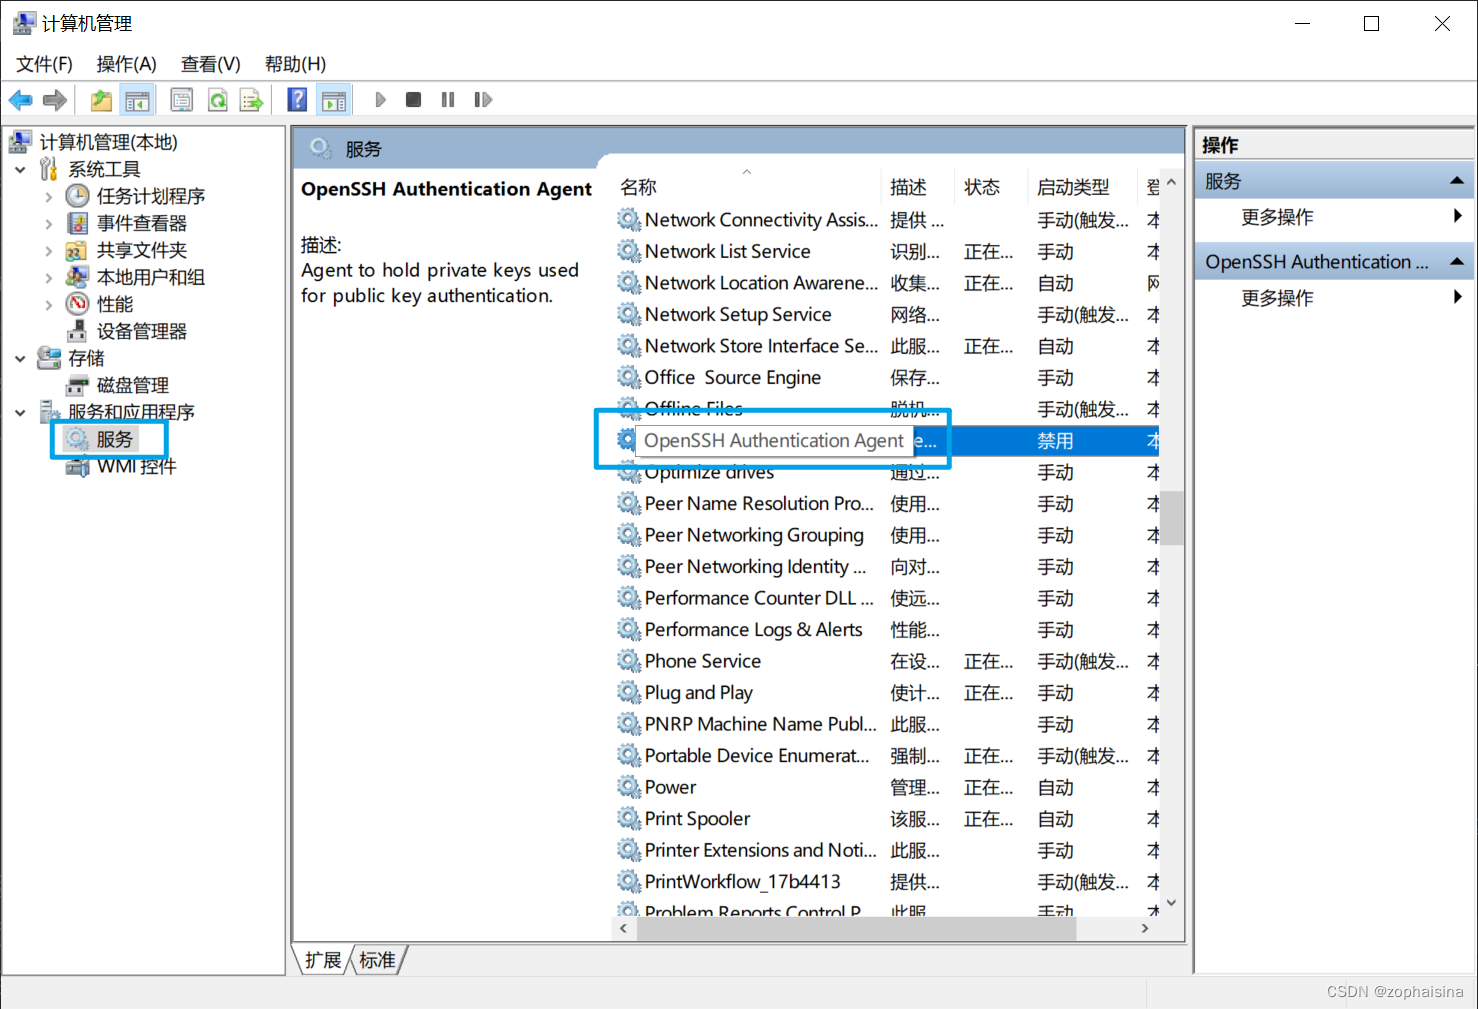
Task: Click the stop service icon
Action: 413,99
